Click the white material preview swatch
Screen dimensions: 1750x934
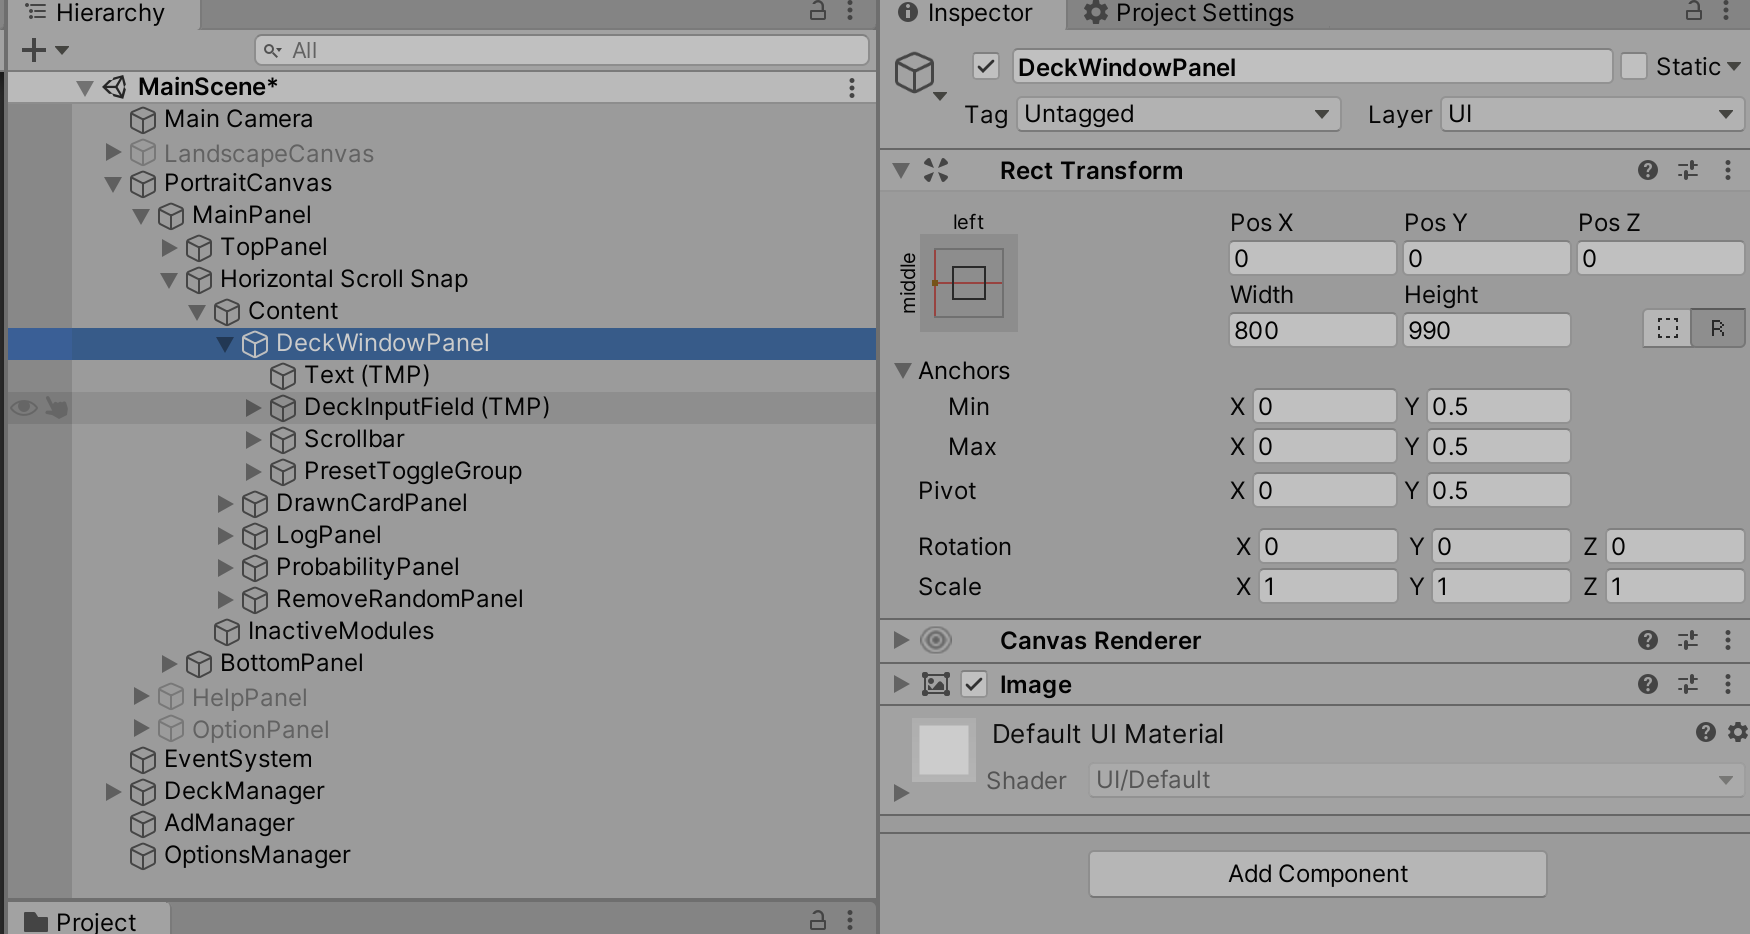(x=942, y=750)
